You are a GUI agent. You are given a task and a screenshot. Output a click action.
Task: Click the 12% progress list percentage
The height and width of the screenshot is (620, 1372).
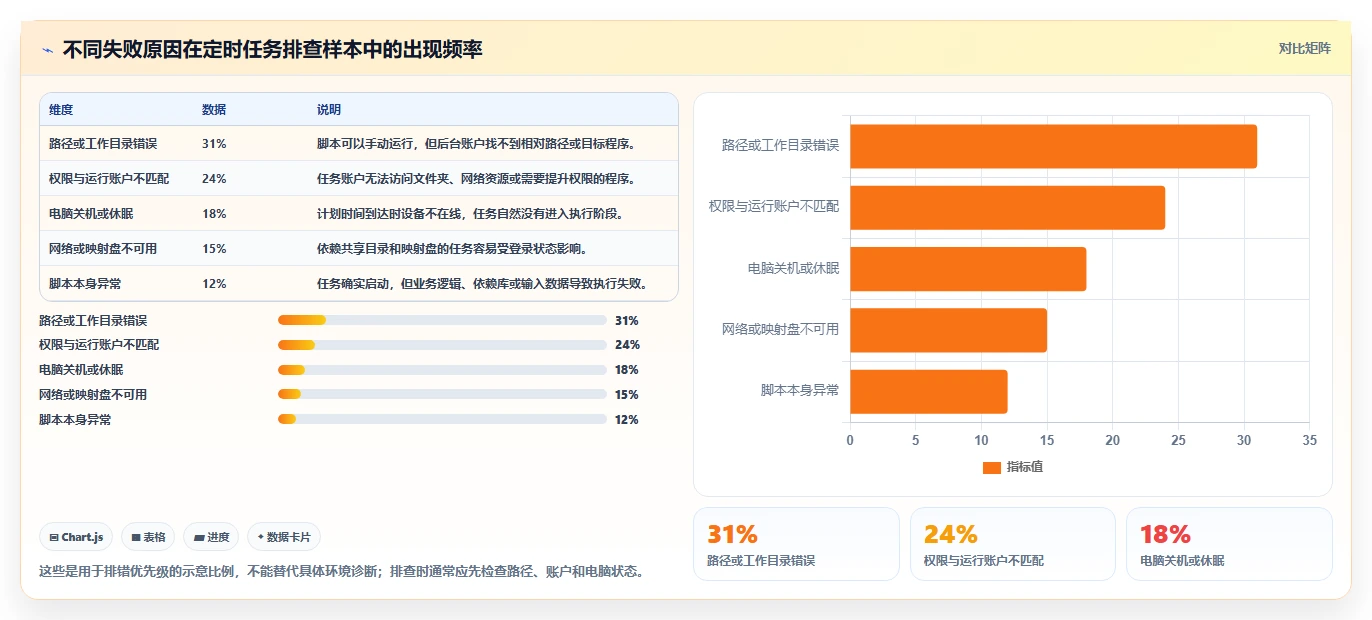pos(627,420)
